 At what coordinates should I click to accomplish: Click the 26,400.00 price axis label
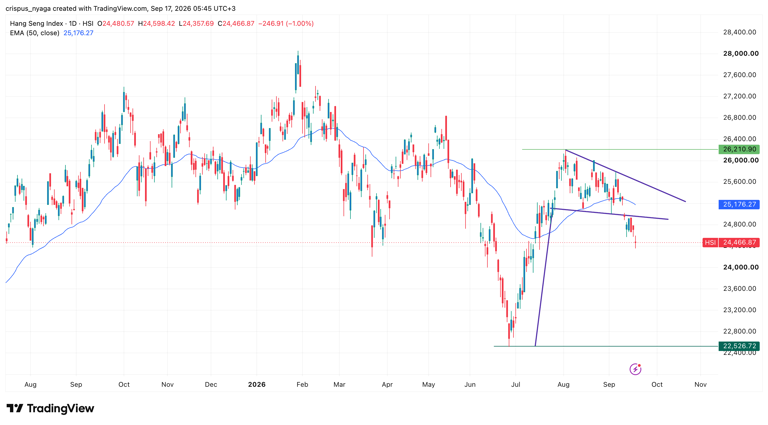[x=741, y=139]
